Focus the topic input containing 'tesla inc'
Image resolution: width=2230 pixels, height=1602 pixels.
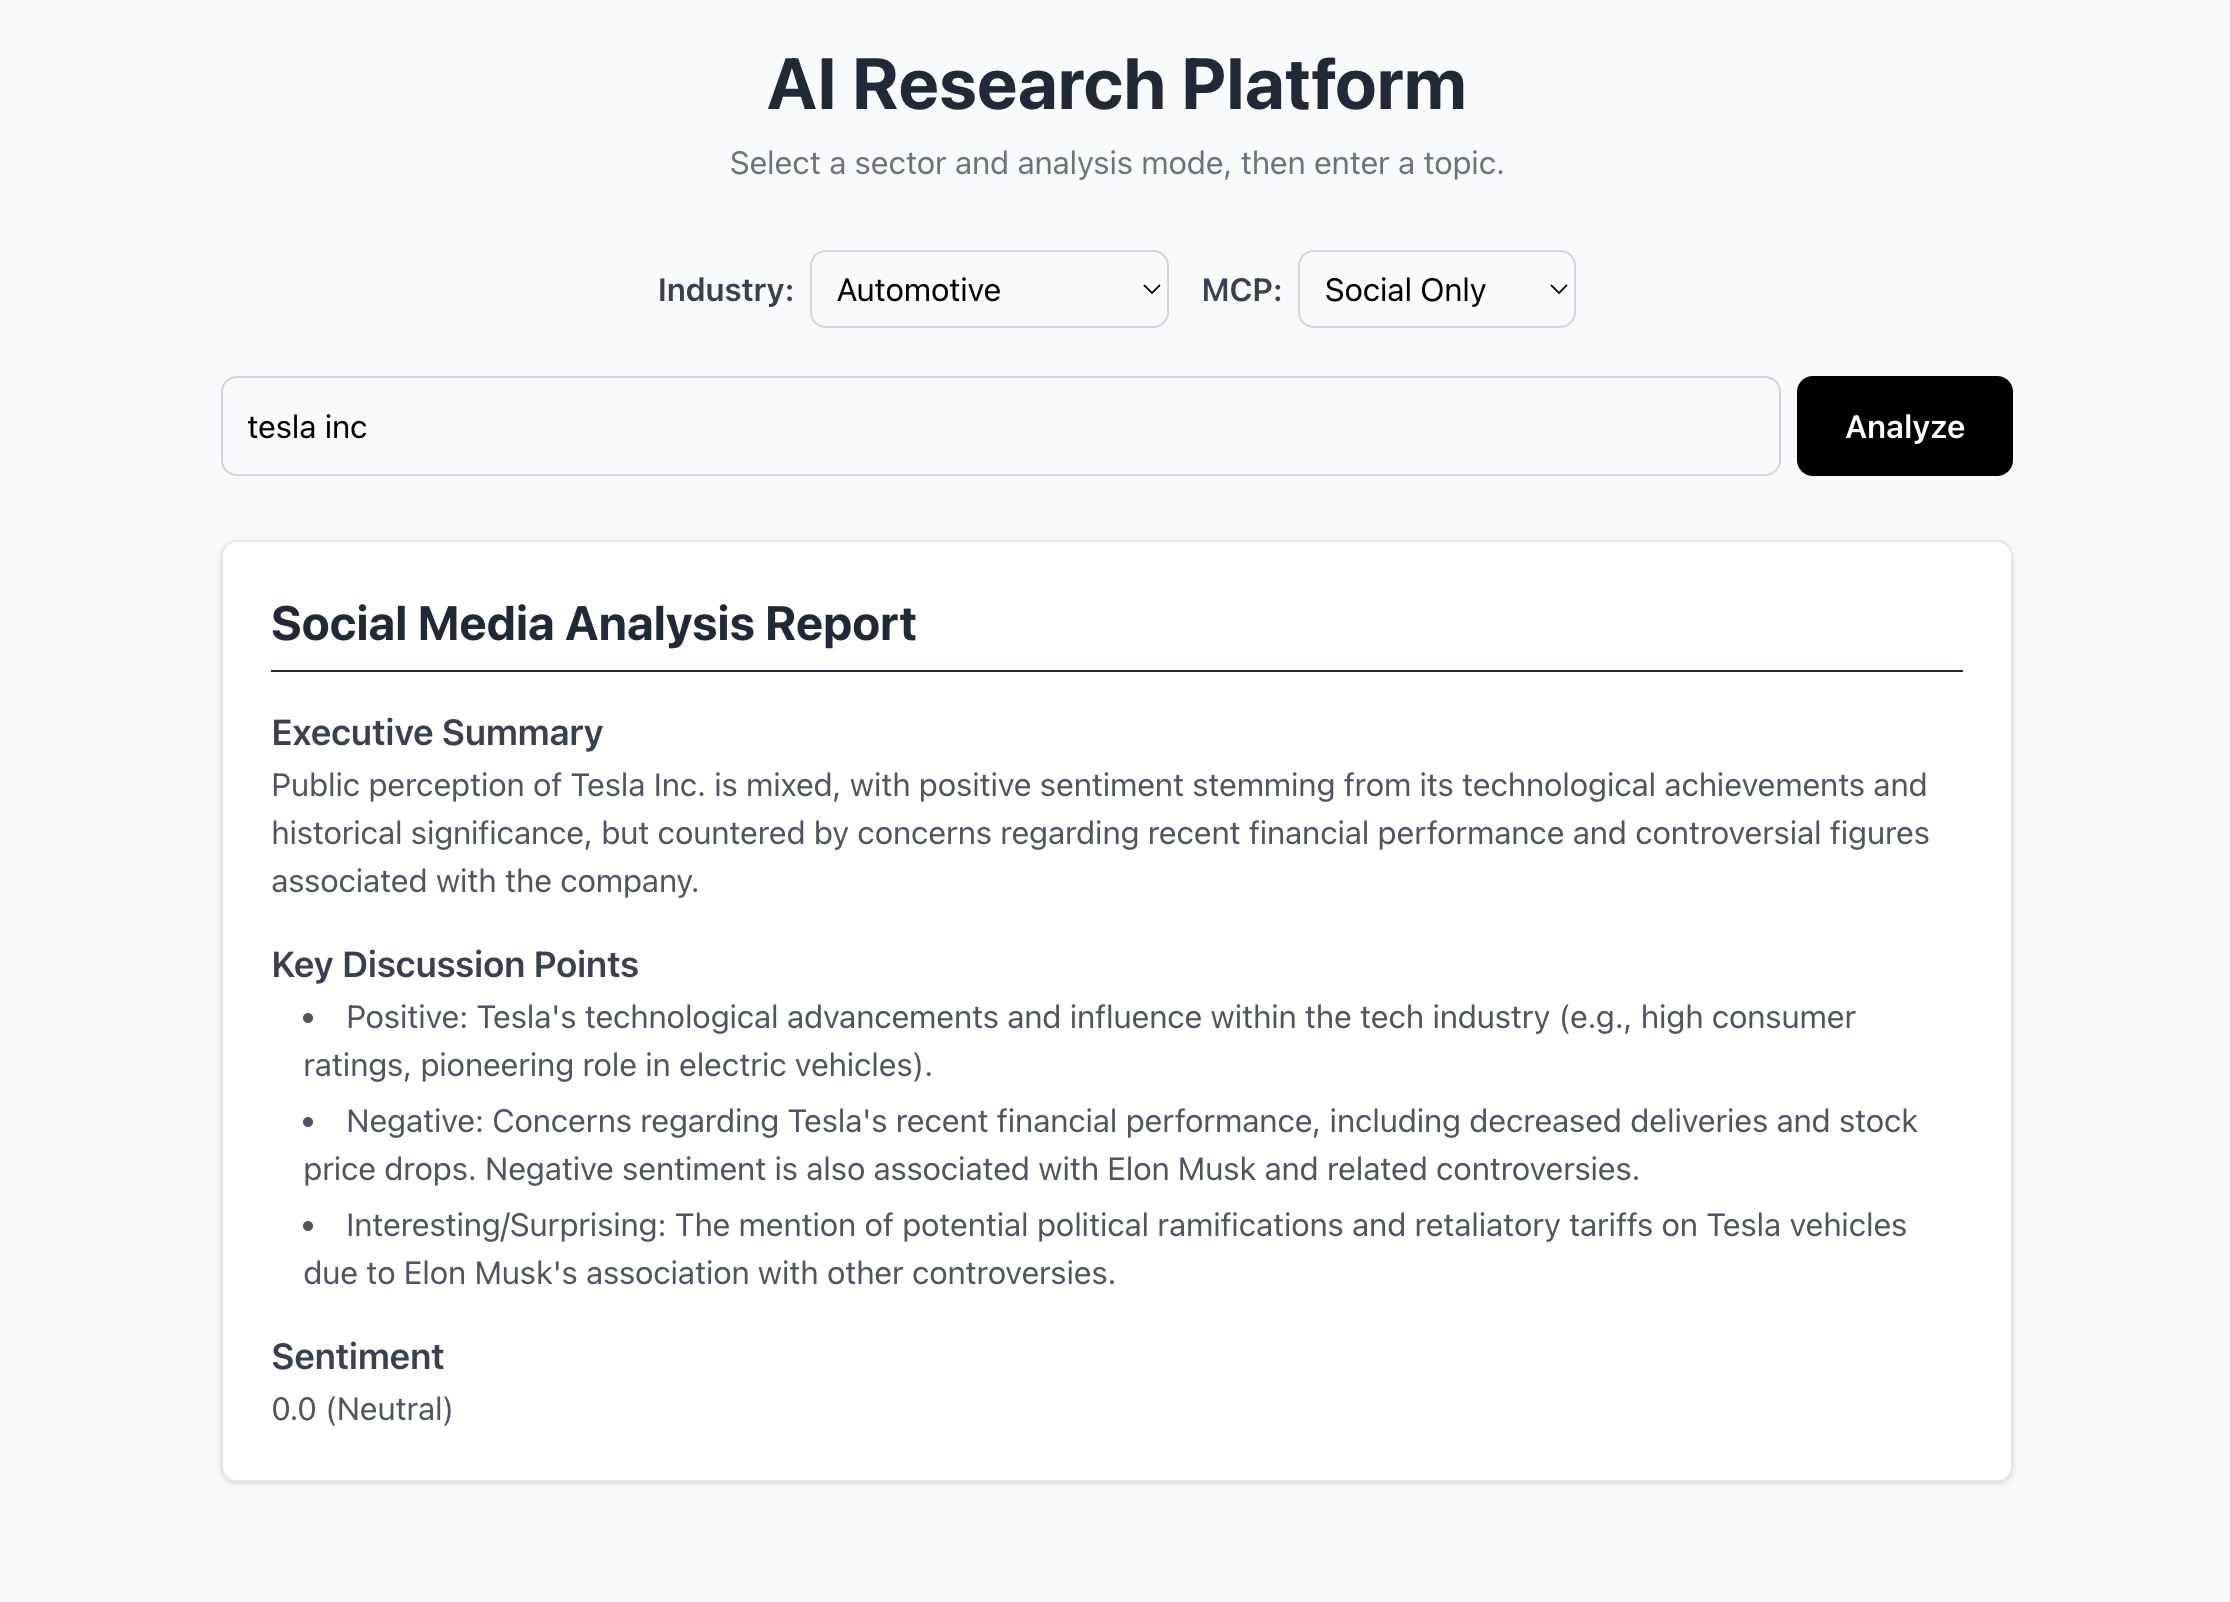pos(1000,426)
